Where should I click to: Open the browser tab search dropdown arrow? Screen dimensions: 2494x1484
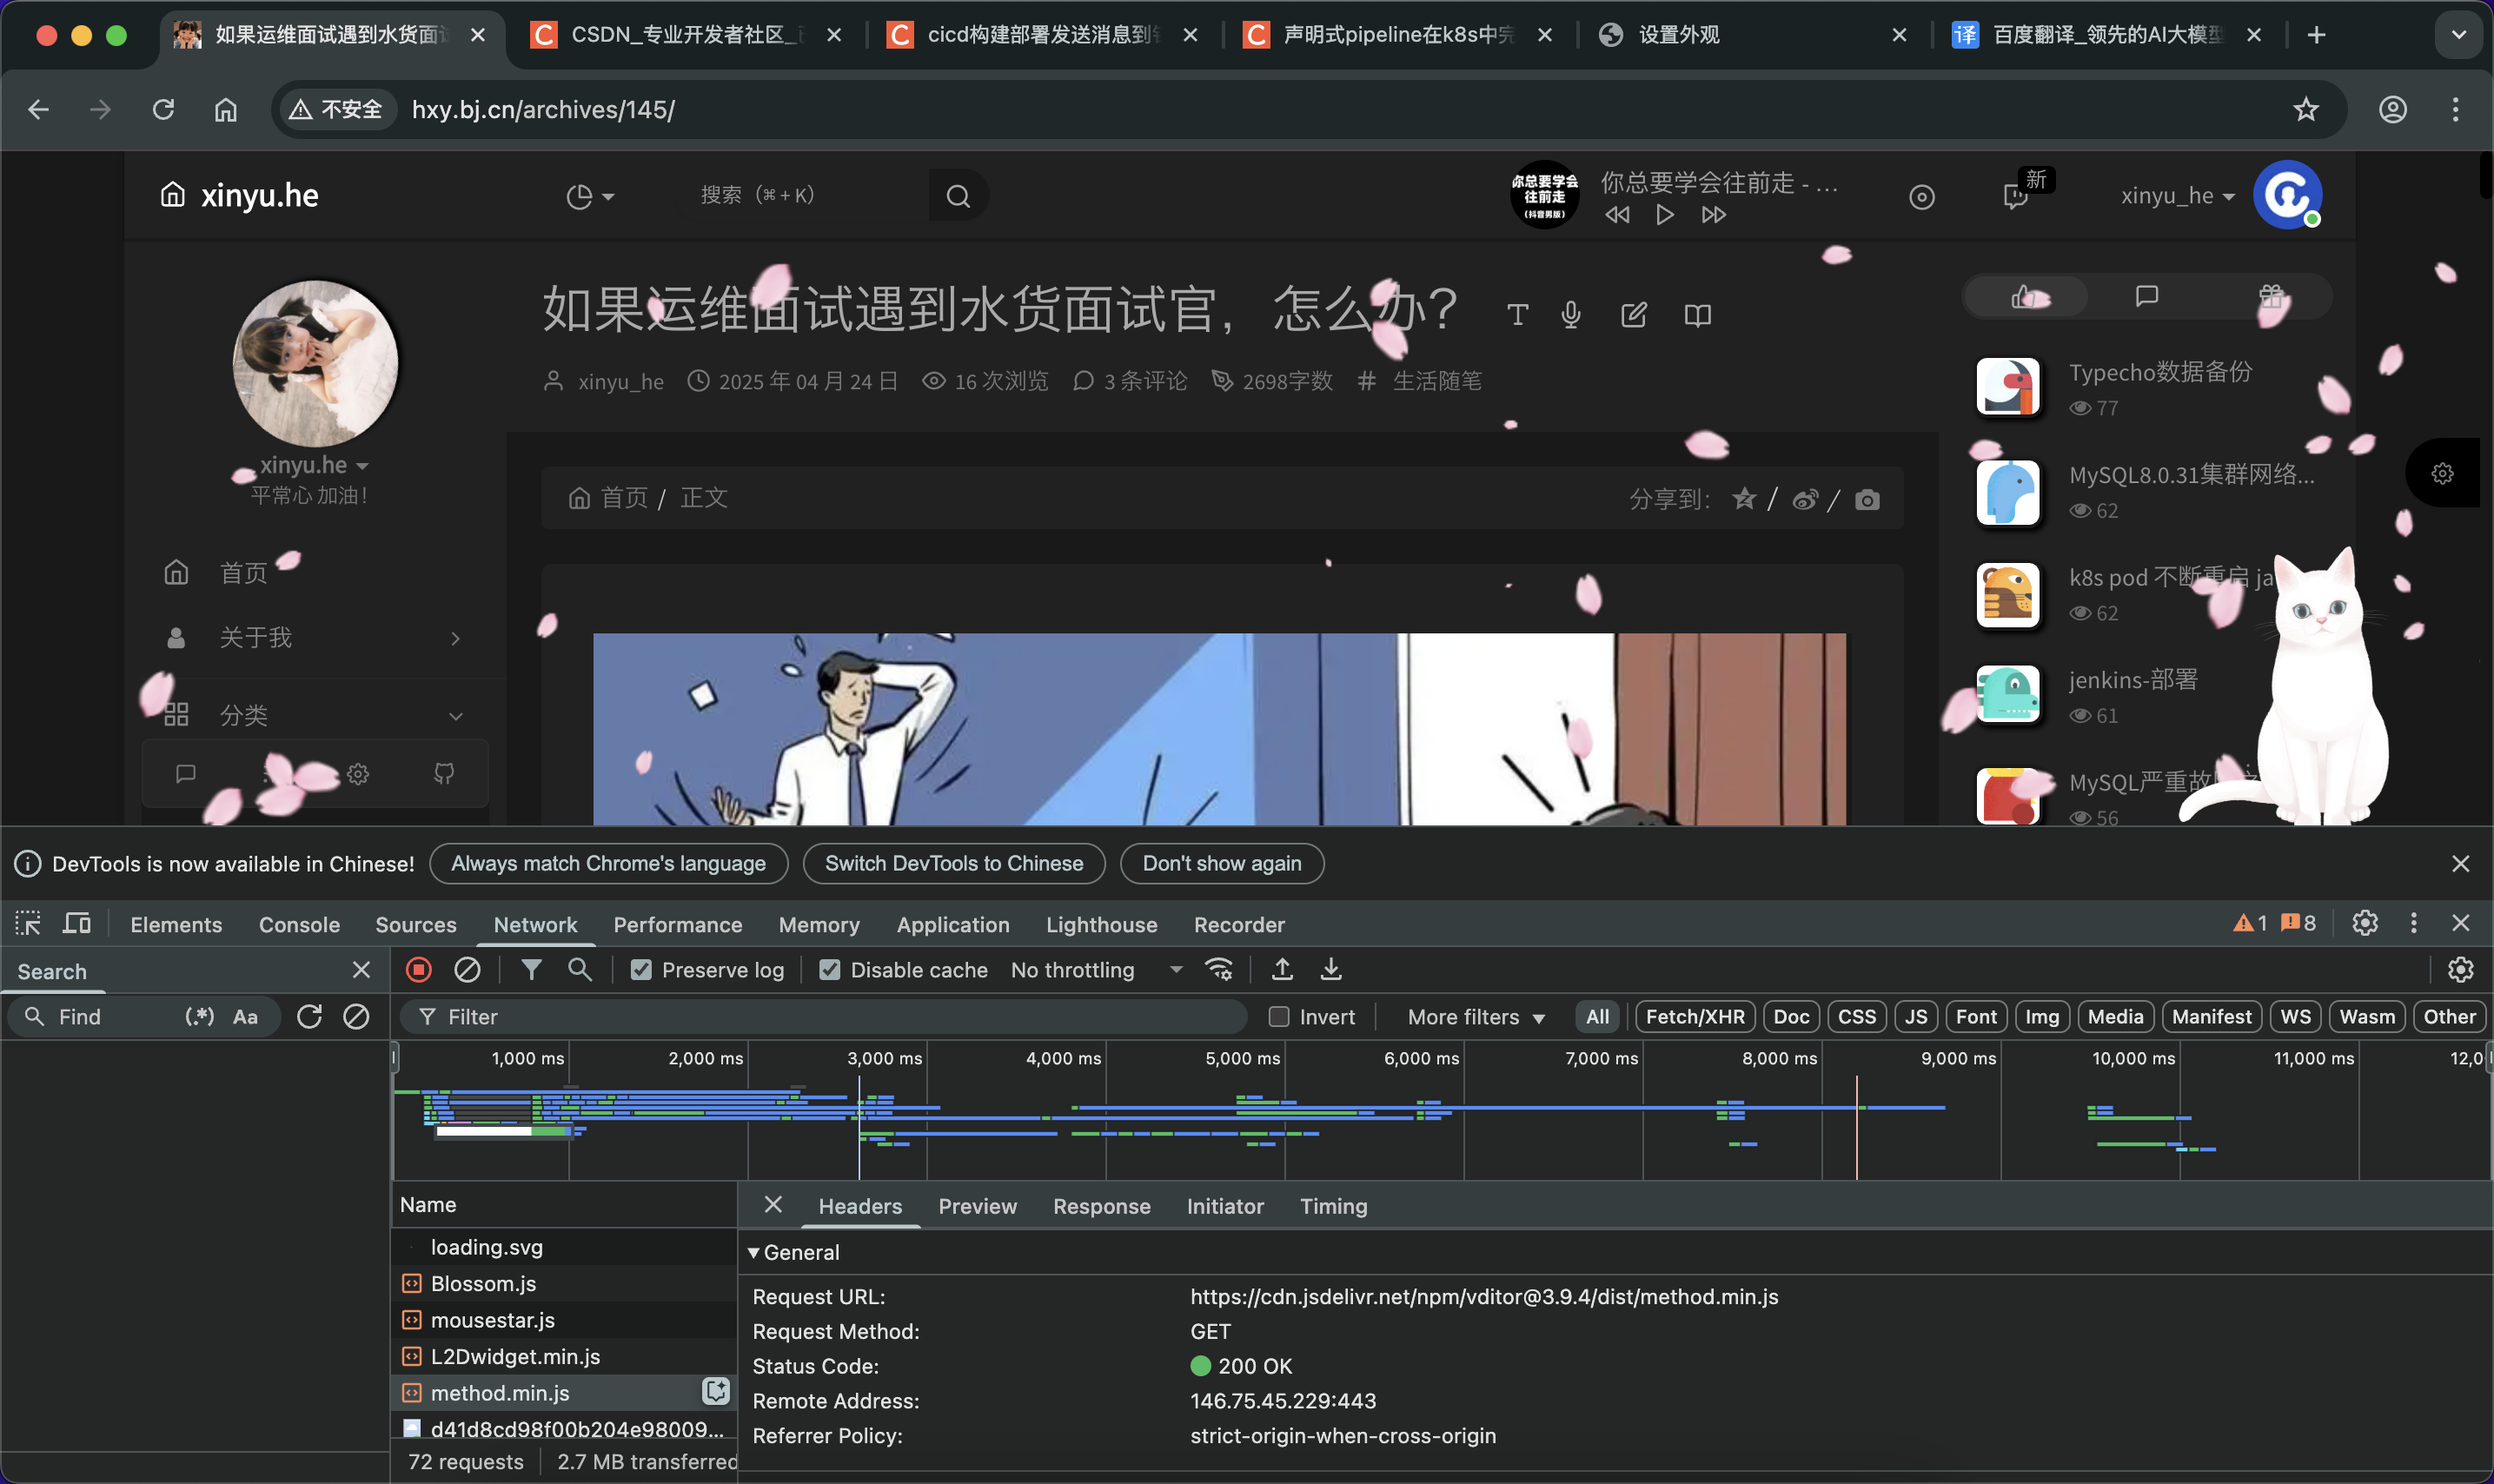(2459, 36)
